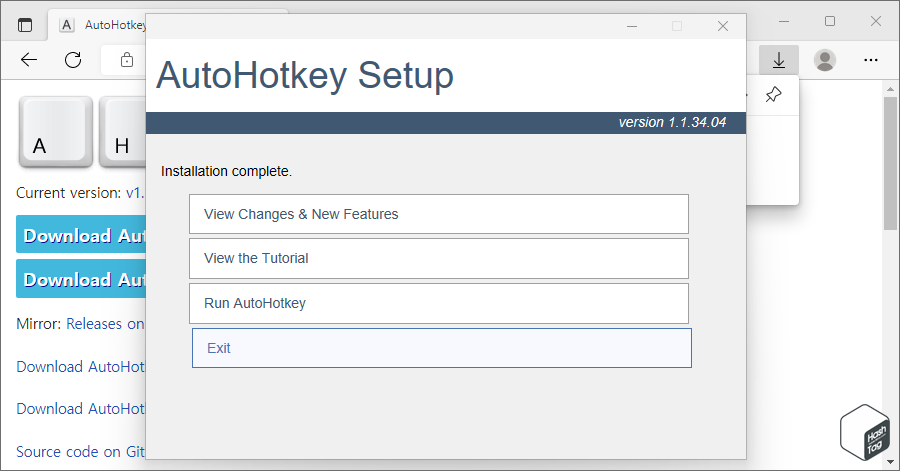
Task: Open View Changes & New Features
Action: pyautogui.click(x=439, y=214)
